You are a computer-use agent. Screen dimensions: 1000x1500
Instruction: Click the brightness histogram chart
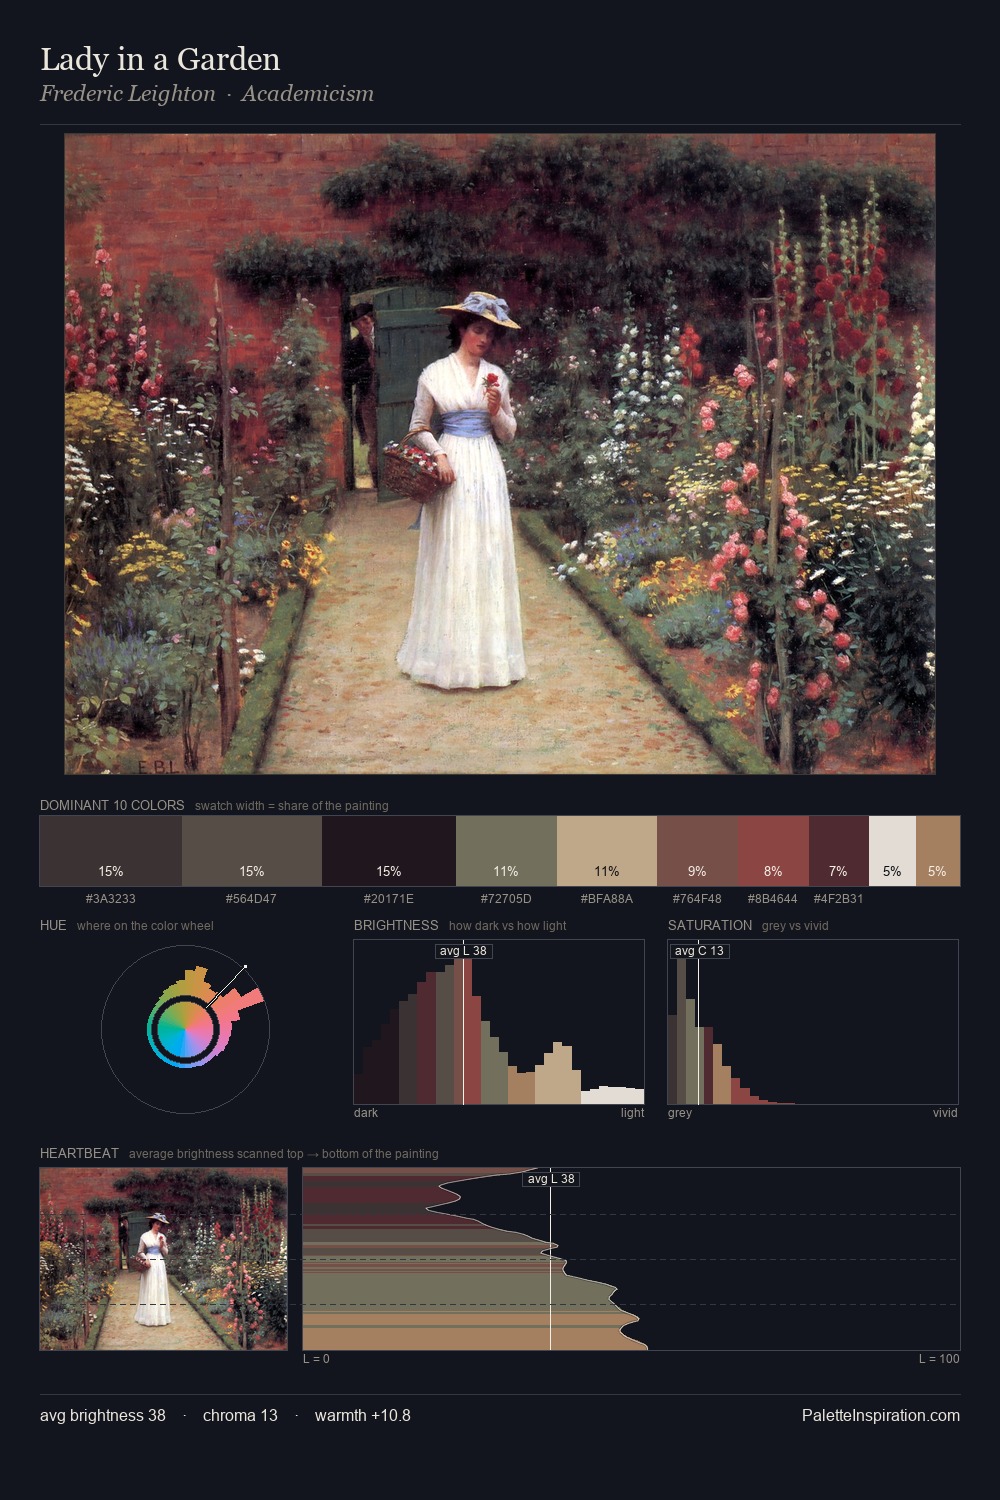[499, 1022]
